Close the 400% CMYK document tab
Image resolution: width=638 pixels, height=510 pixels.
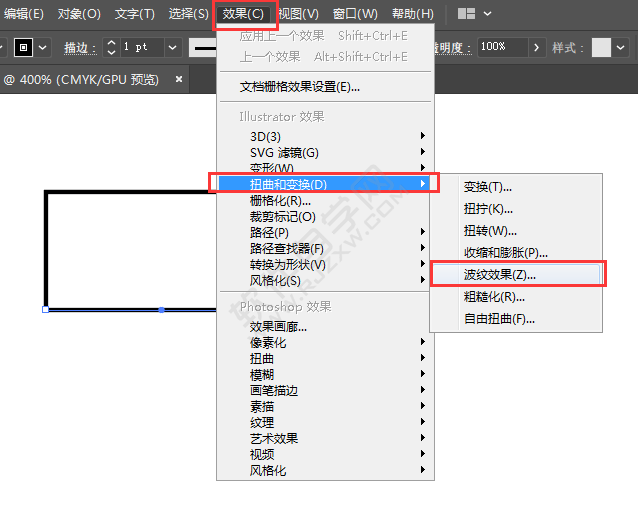(179, 79)
